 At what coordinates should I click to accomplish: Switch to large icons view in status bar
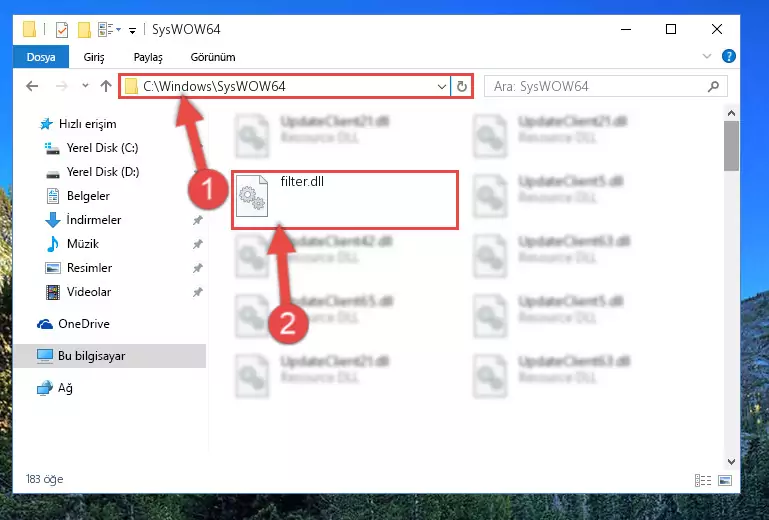[725, 480]
